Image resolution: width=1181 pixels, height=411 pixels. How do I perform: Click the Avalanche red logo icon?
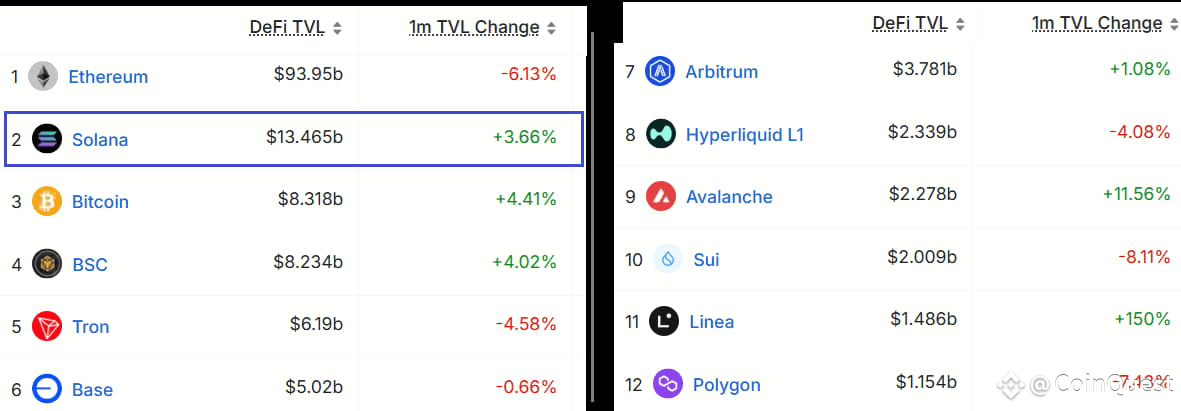pos(661,196)
